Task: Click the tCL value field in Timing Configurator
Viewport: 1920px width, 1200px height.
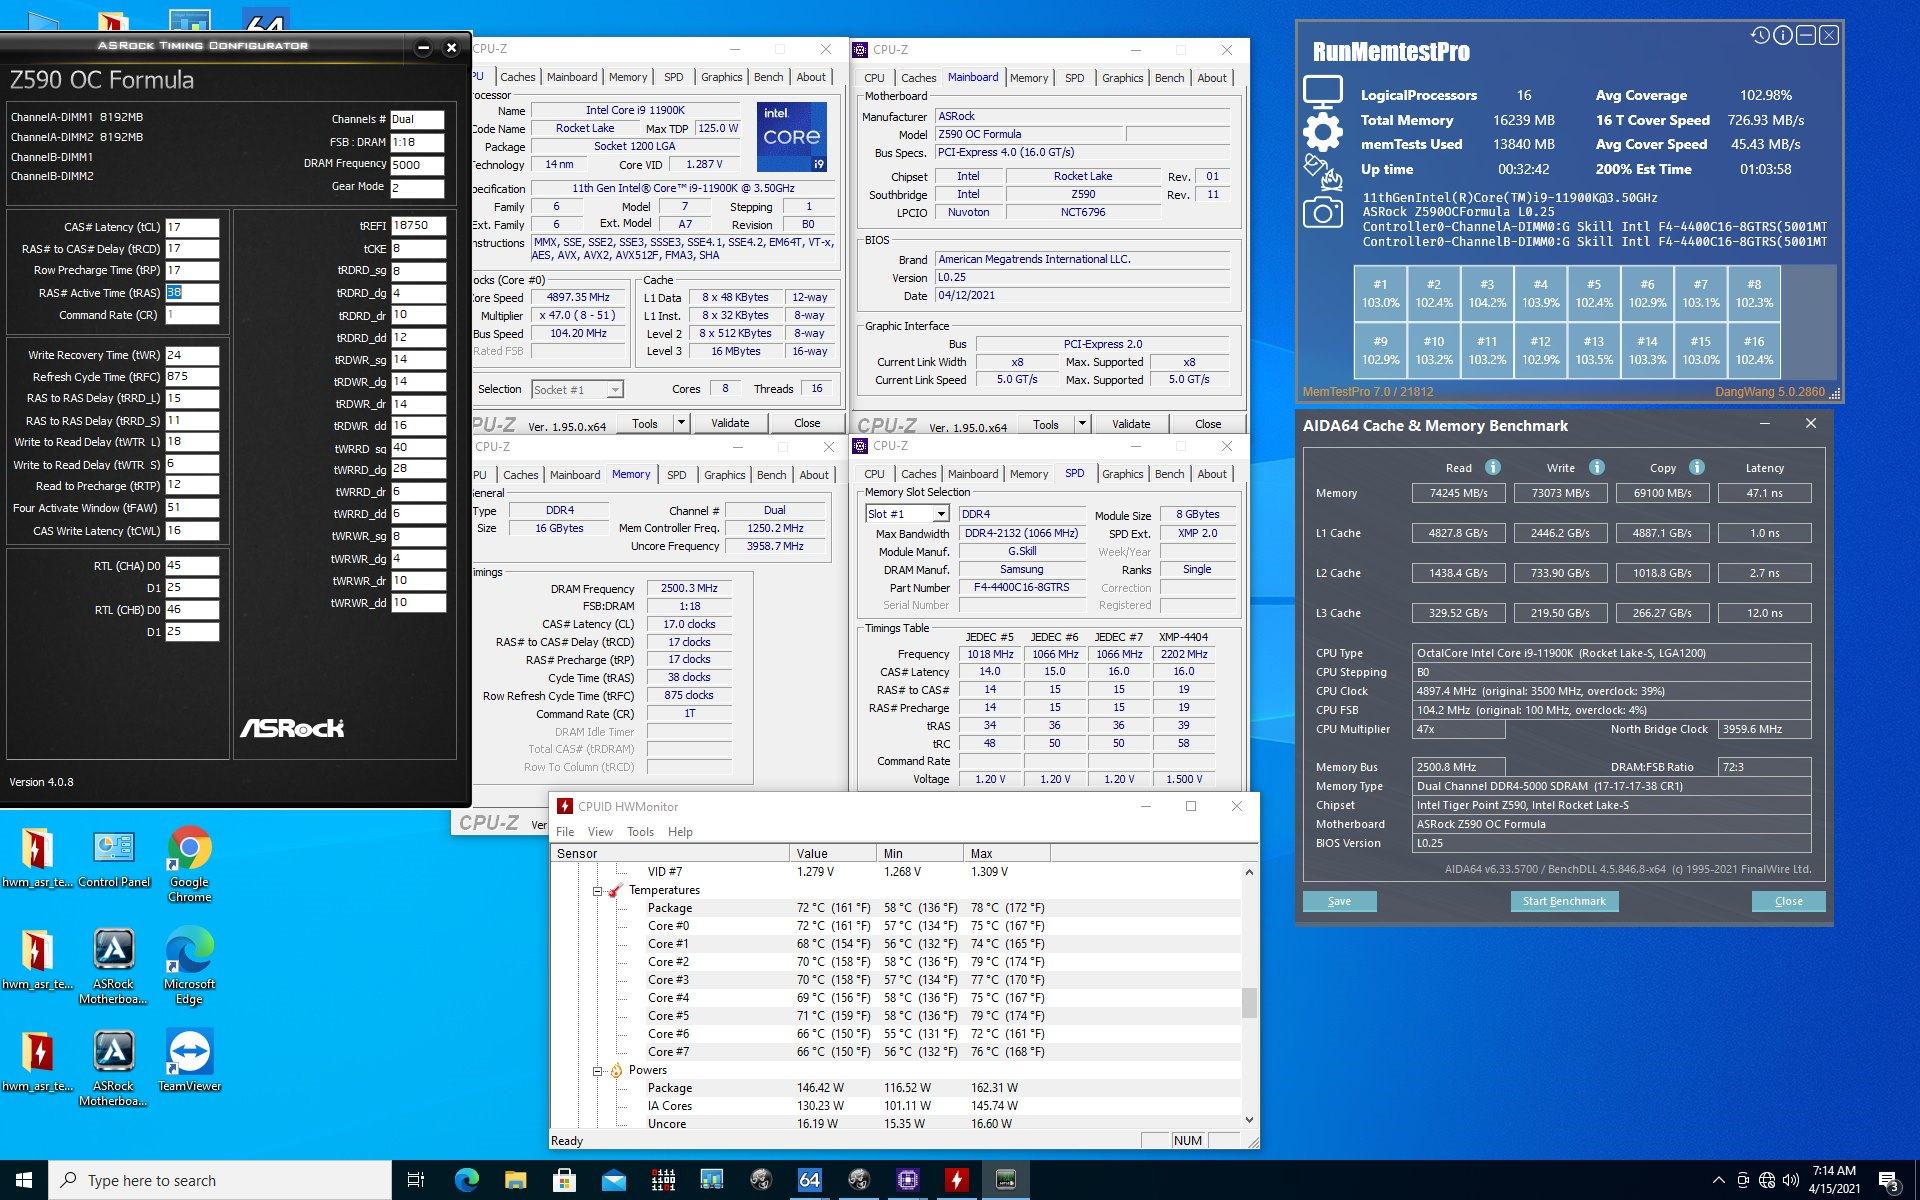Action: 192,227
